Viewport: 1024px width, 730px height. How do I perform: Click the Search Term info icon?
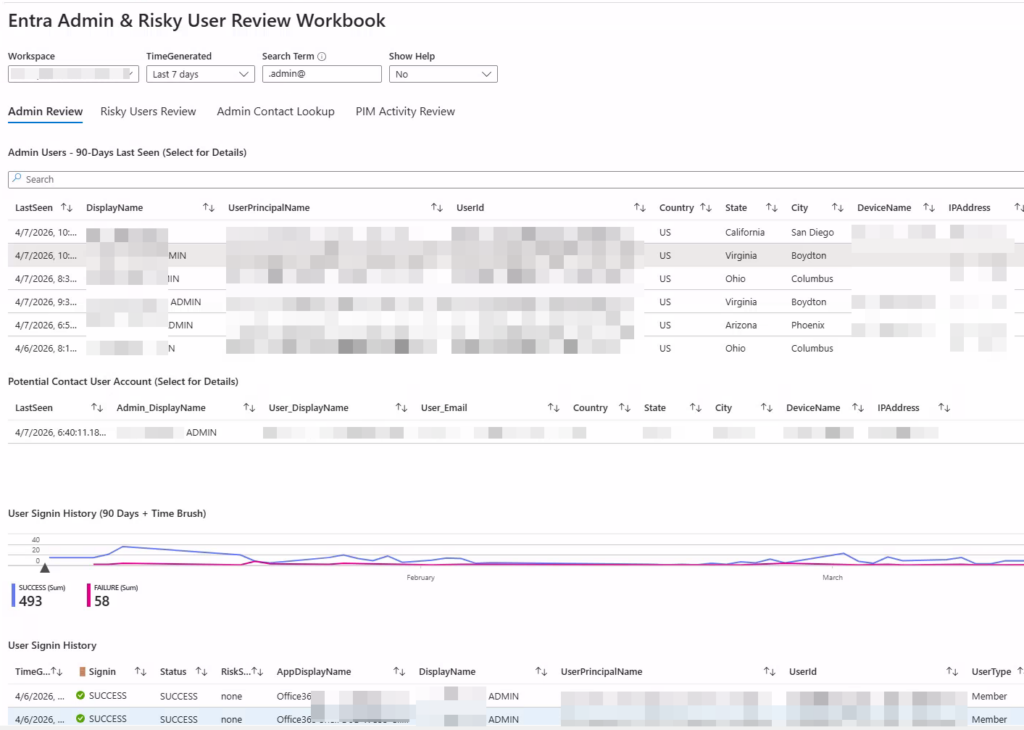[x=322, y=57]
